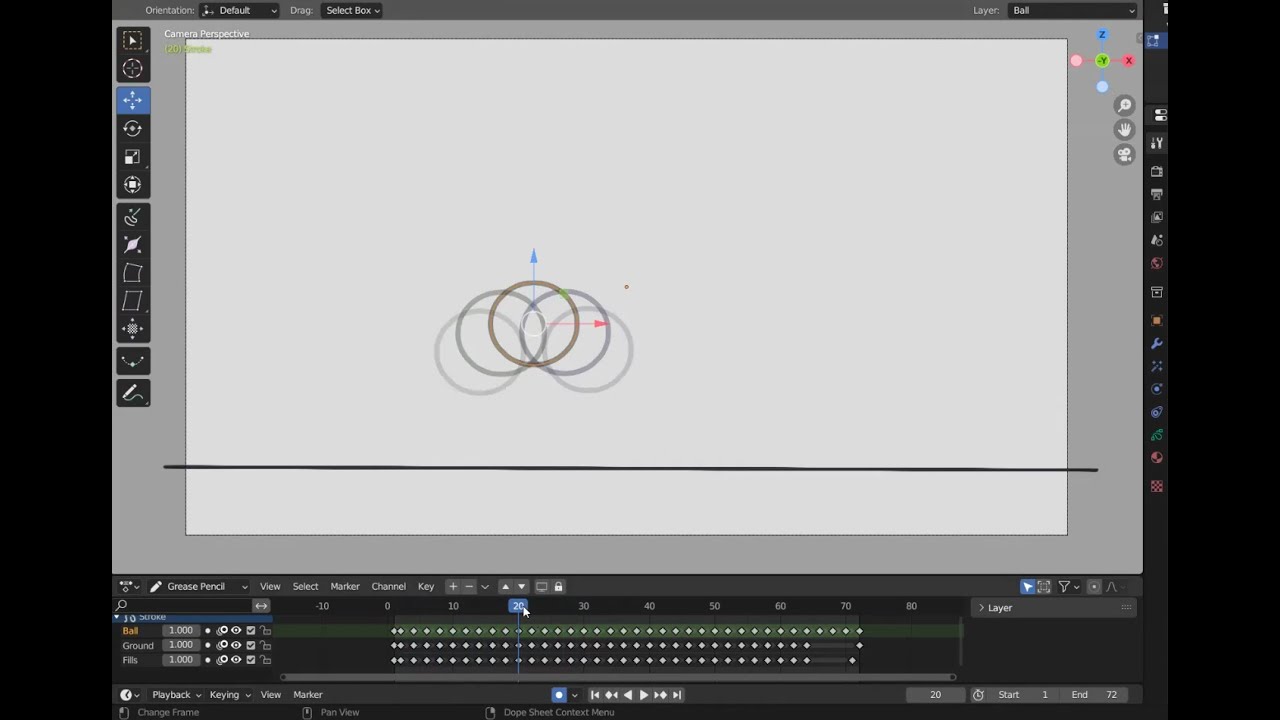Click the pan hand viewport icon
Screen dimensions: 1280x720
[1125, 130]
